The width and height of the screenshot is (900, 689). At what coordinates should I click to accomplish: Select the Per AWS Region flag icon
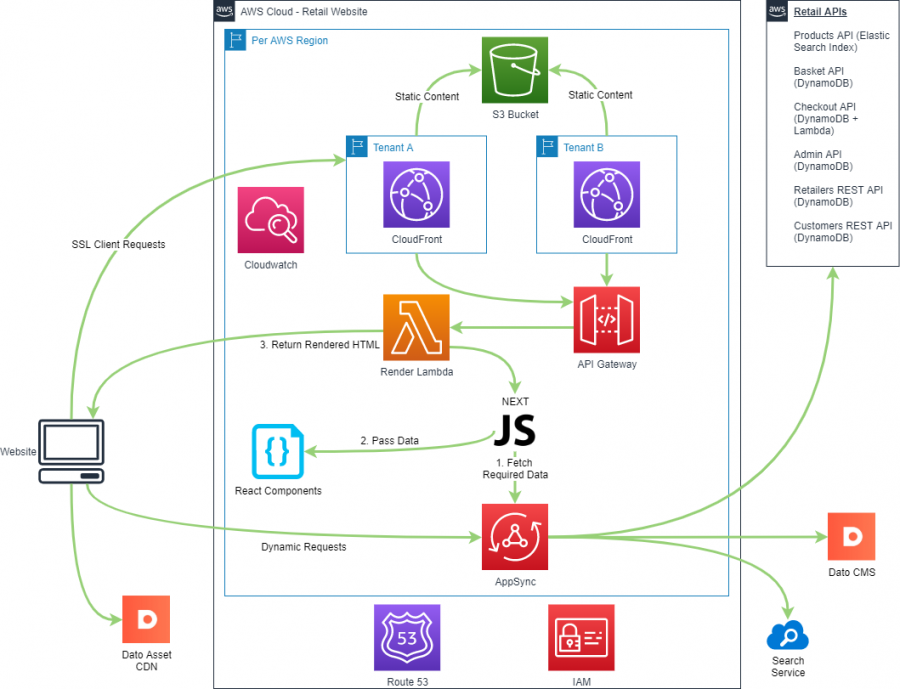pyautogui.click(x=236, y=40)
